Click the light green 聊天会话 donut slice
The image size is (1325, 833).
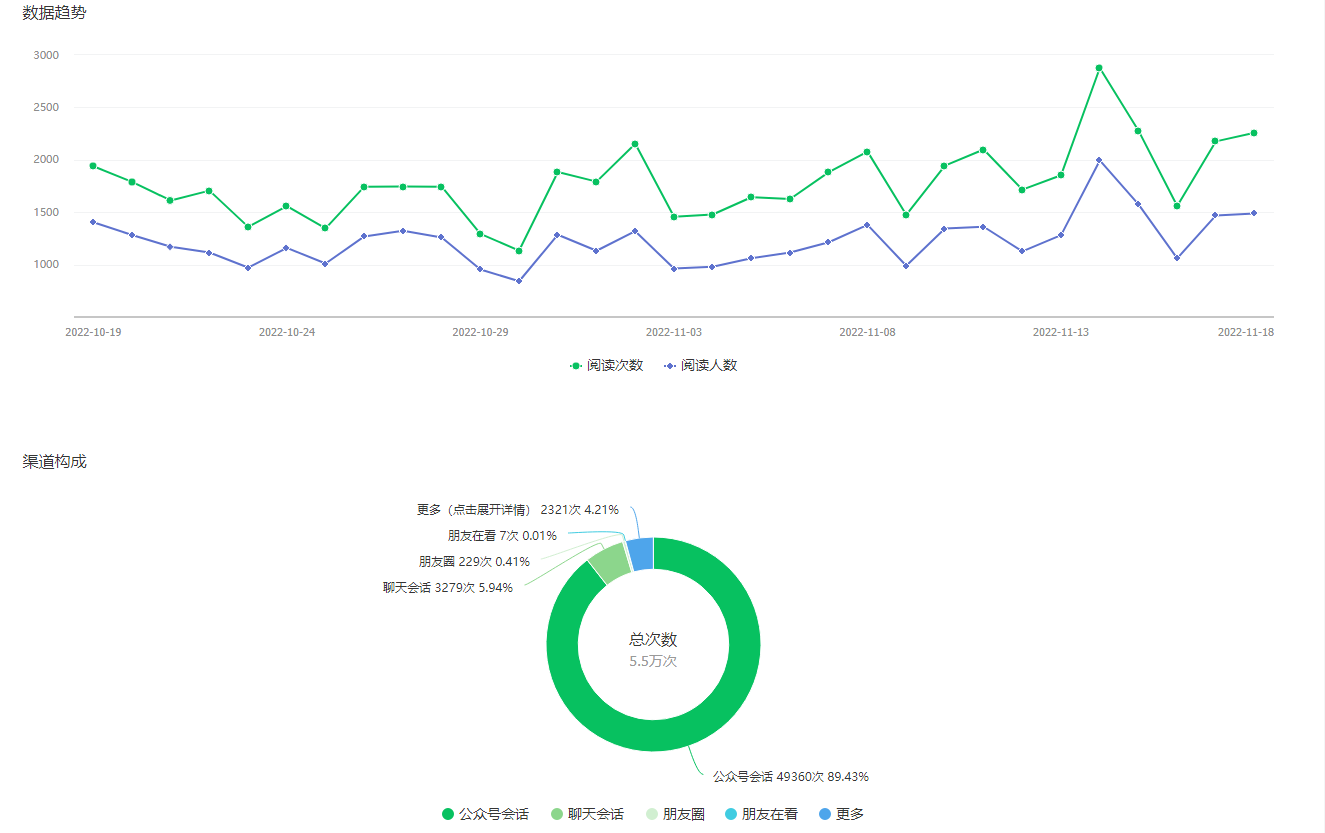609,563
